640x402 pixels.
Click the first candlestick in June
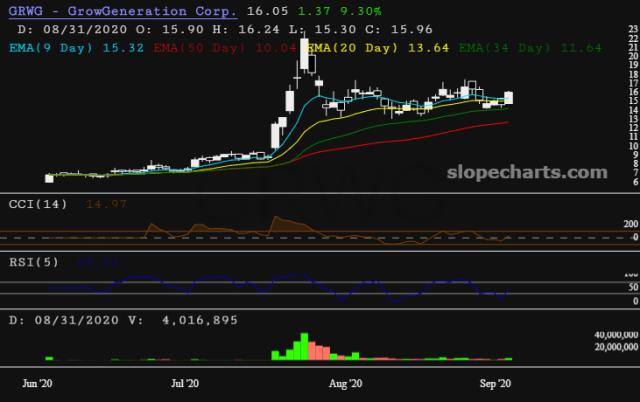[x=49, y=178]
